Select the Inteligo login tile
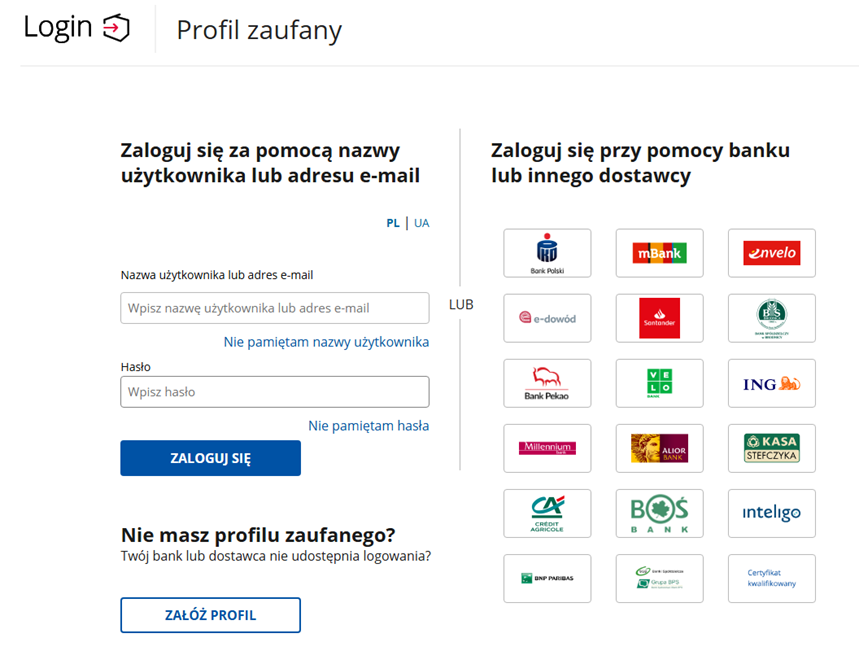This screenshot has width=859, height=664. click(771, 514)
